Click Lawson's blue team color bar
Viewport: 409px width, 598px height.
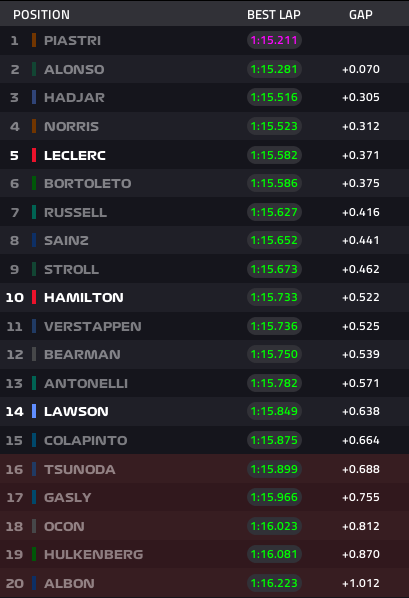point(34,412)
